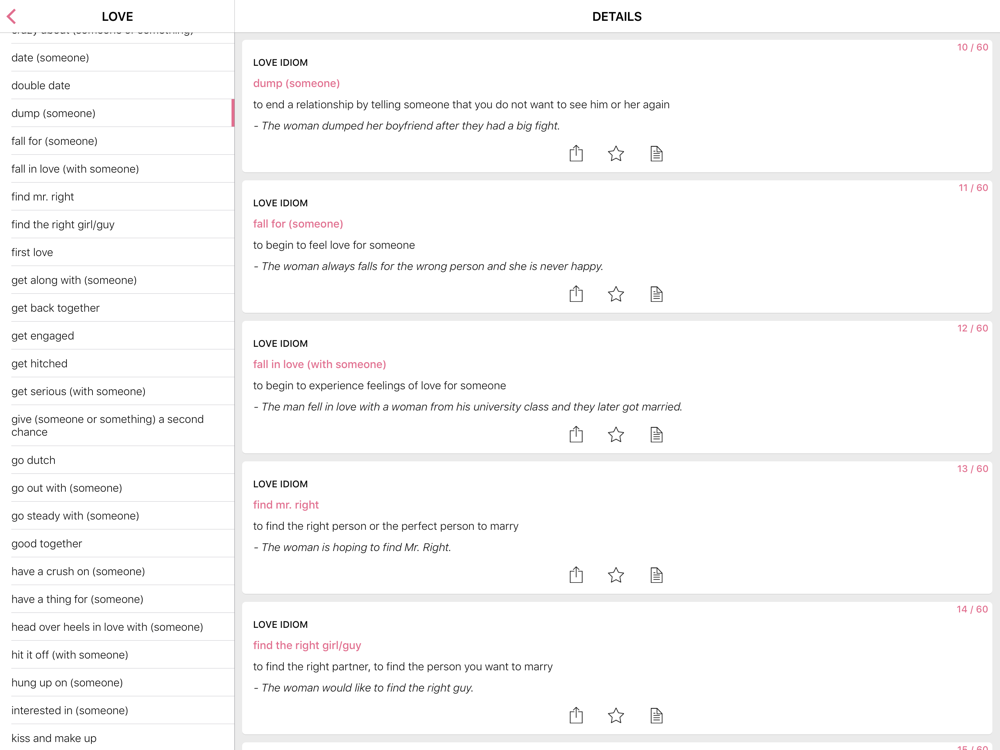The image size is (1000, 750).
Task: Click the pink 'find mr. right' title link
Action: (x=286, y=505)
